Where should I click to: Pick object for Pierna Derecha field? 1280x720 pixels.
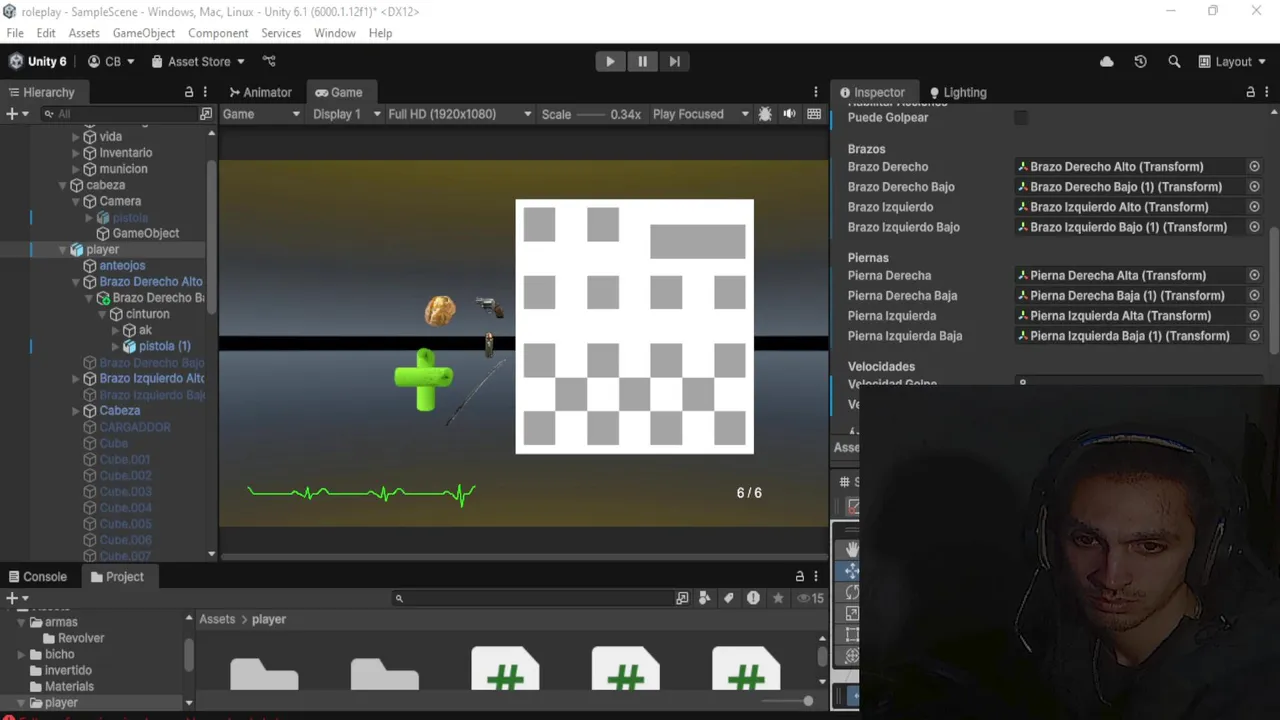[x=1254, y=275]
